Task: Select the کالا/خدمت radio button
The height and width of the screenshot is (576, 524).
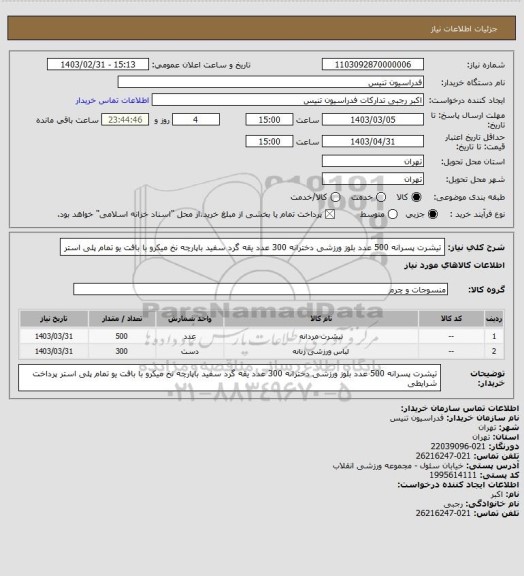Action: tap(335, 197)
